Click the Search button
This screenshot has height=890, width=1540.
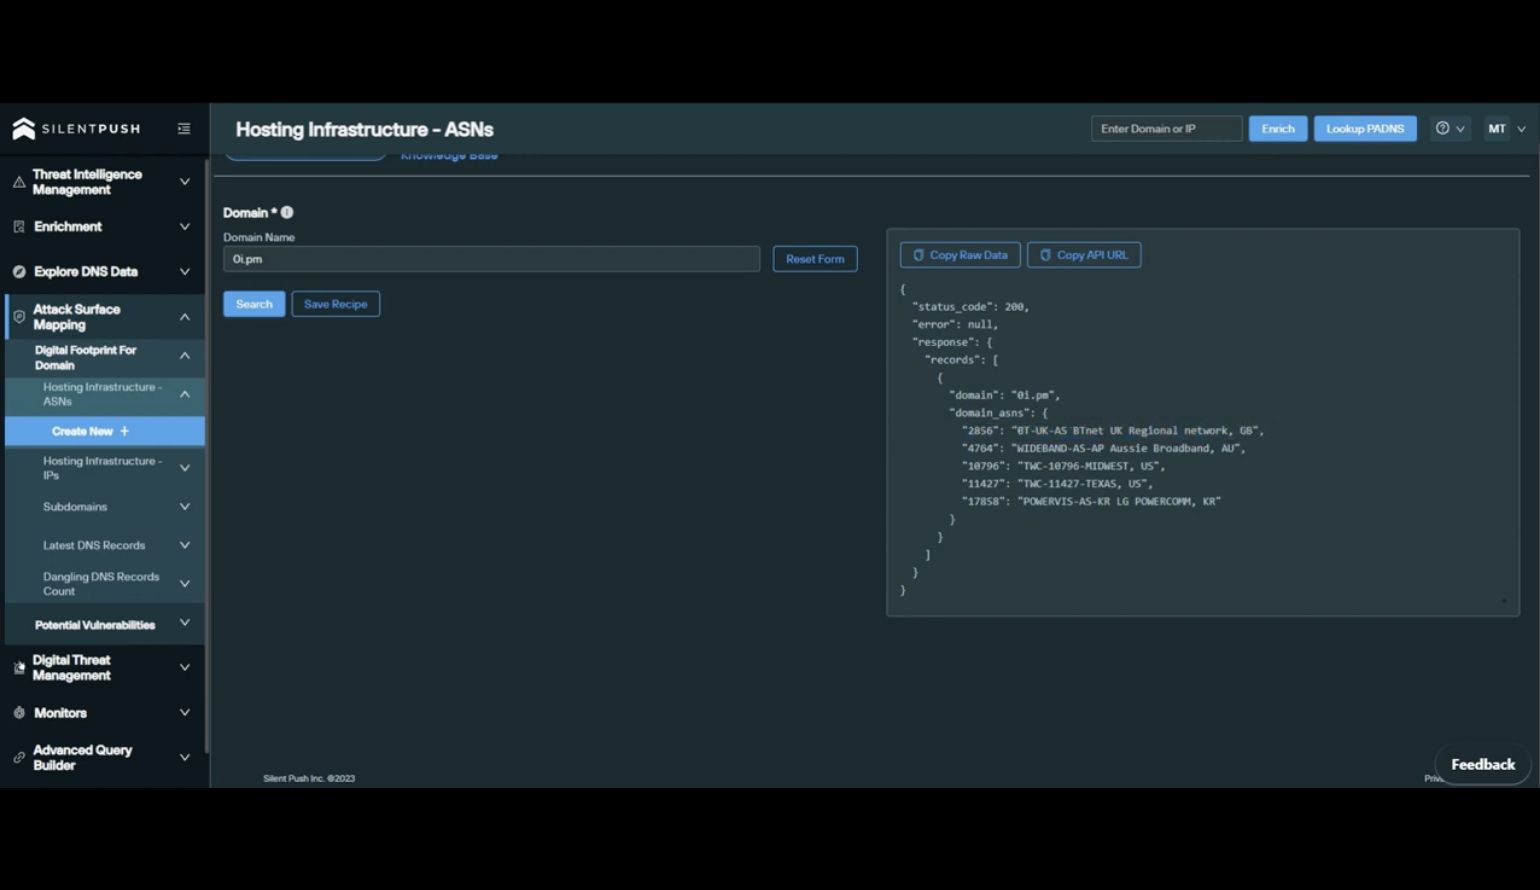(254, 304)
